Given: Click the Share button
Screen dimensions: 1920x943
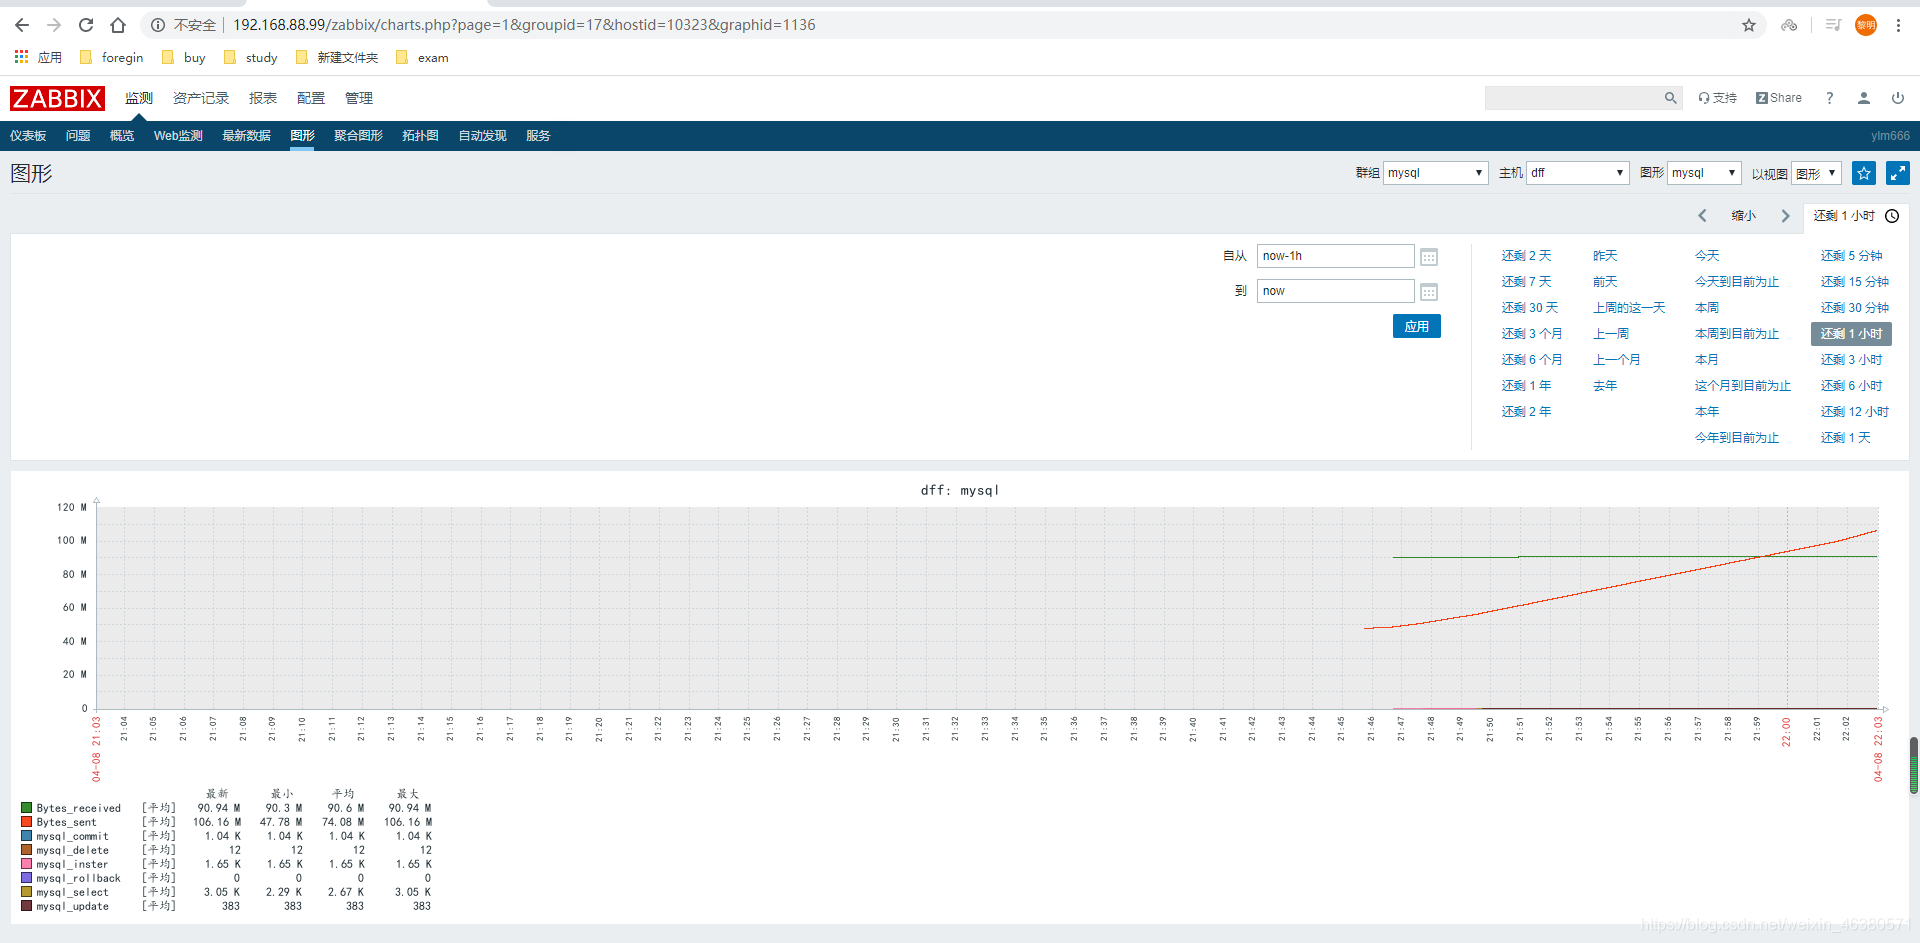Looking at the screenshot, I should pos(1779,98).
